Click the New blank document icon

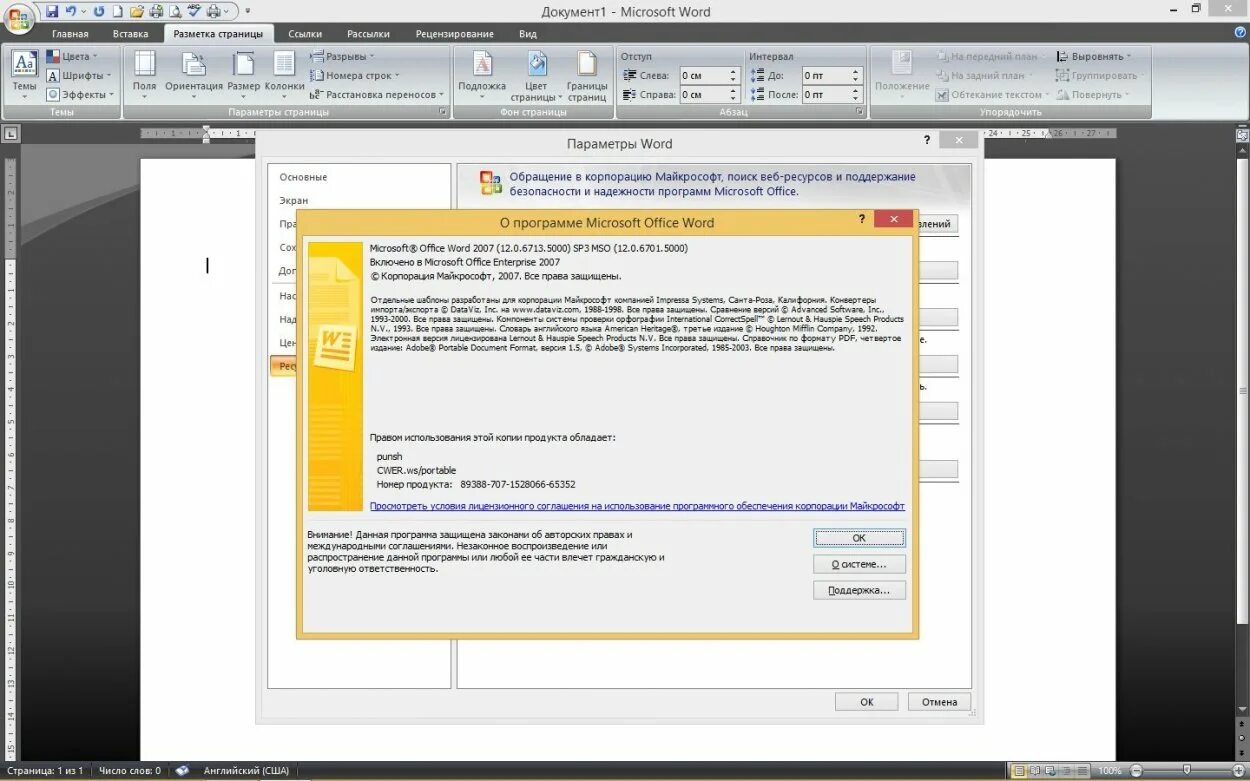pyautogui.click(x=118, y=12)
